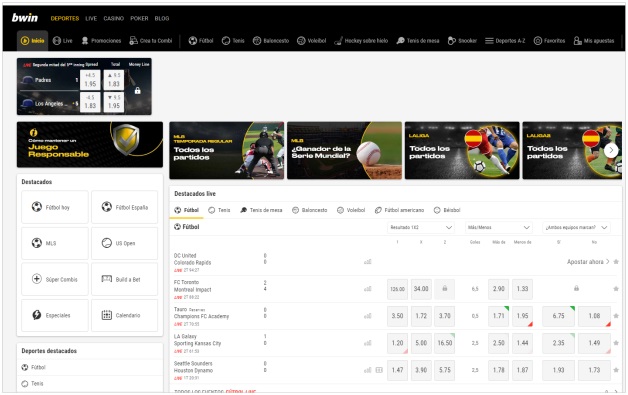Open US Open tile
The height and width of the screenshot is (395, 628).
pos(125,243)
